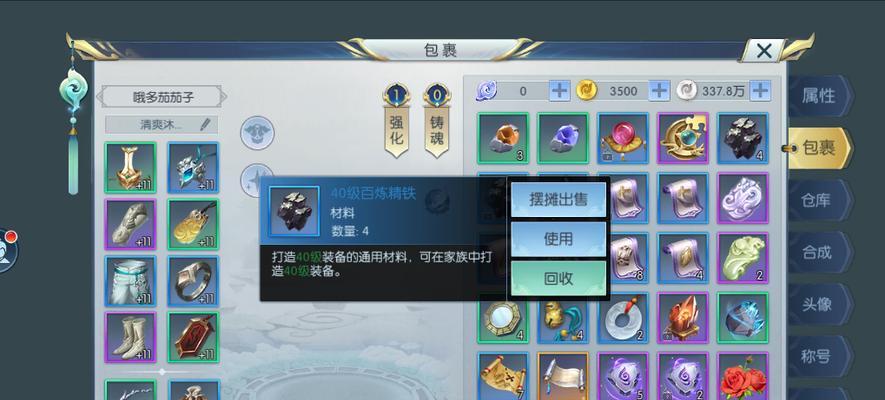This screenshot has height=400, width=885.
Task: Click the white boots equipment slot
Action: [130, 337]
